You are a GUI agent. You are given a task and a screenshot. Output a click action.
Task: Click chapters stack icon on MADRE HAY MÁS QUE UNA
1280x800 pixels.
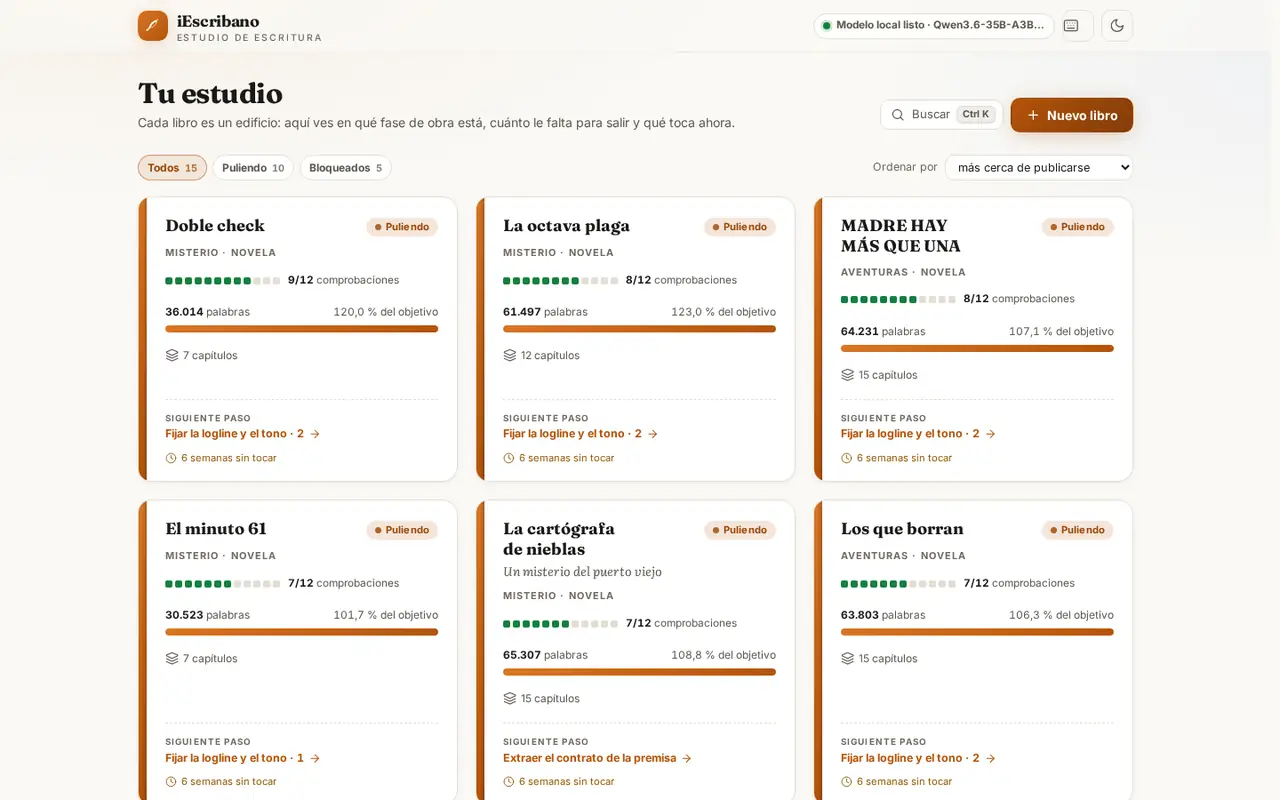tap(848, 375)
